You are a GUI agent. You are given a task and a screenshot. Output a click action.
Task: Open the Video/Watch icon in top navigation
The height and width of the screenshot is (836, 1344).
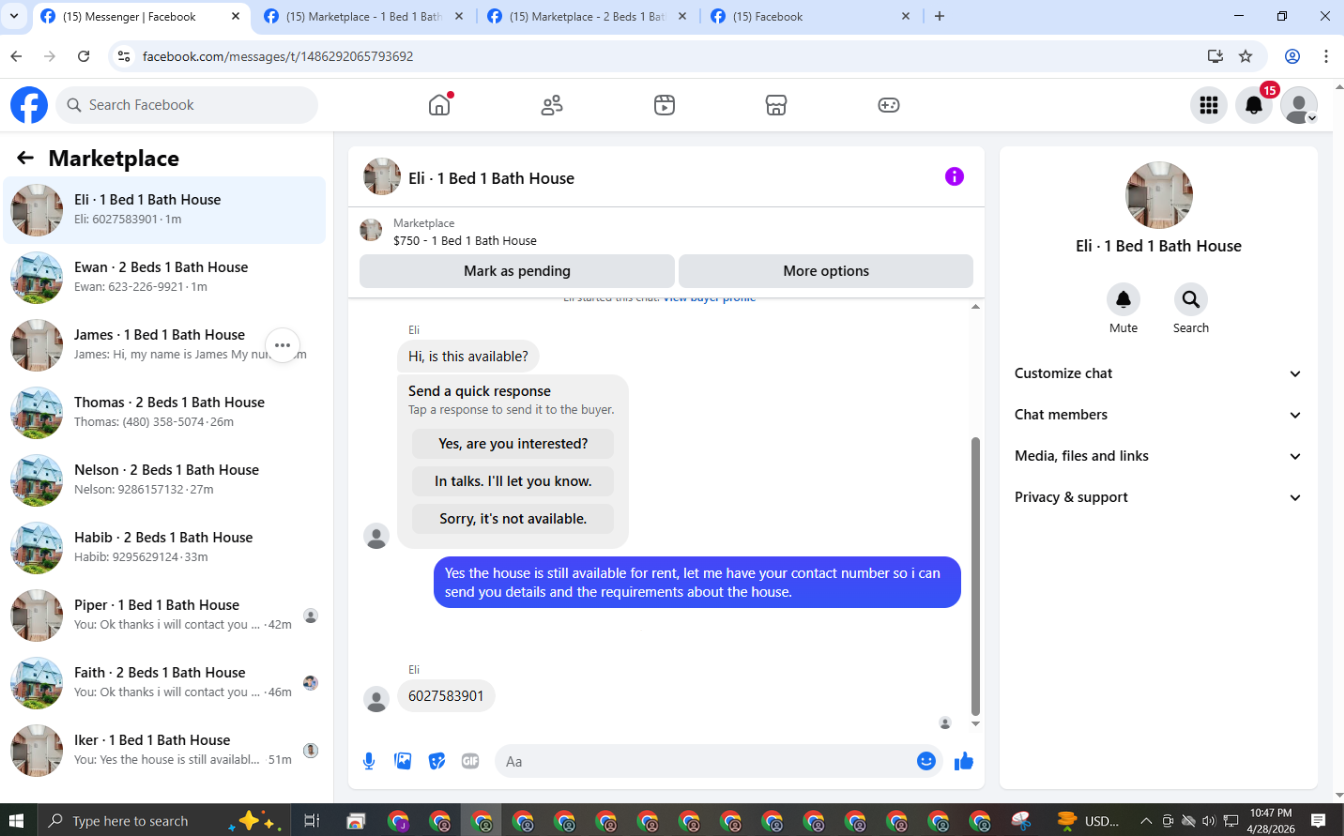coord(664,105)
